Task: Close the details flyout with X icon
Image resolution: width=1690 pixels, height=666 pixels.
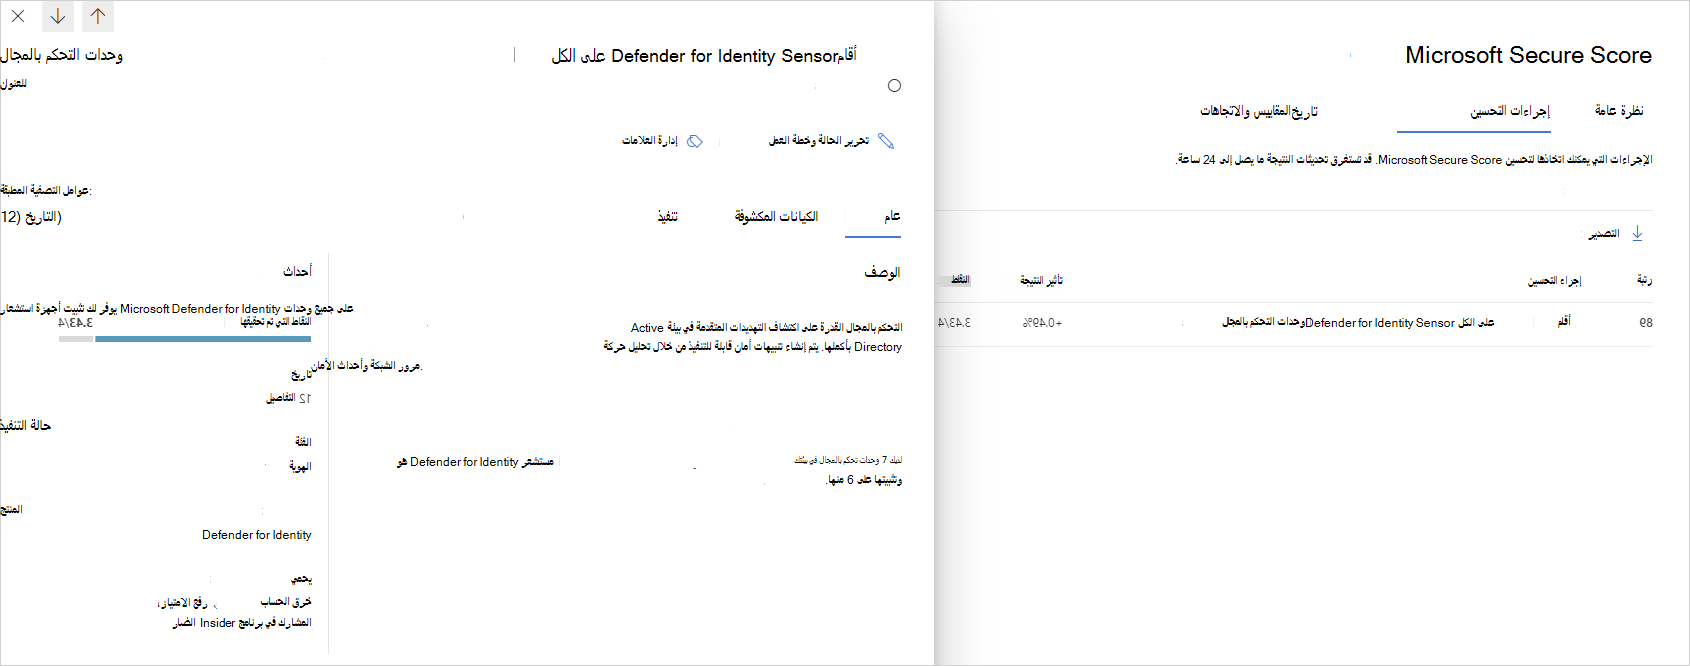Action: [x=18, y=16]
